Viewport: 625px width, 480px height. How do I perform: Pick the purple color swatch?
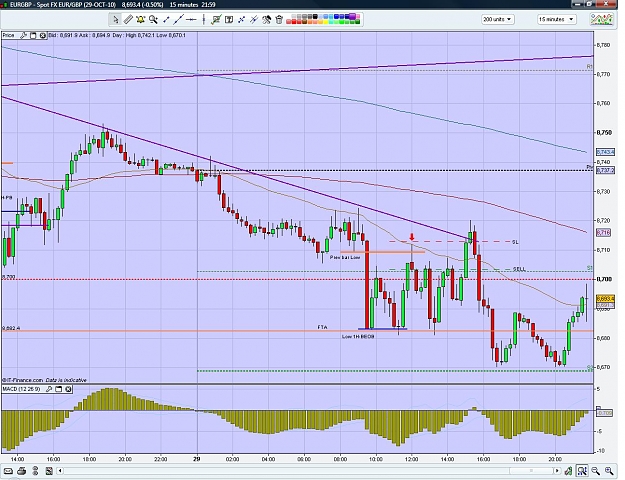[x=352, y=17]
